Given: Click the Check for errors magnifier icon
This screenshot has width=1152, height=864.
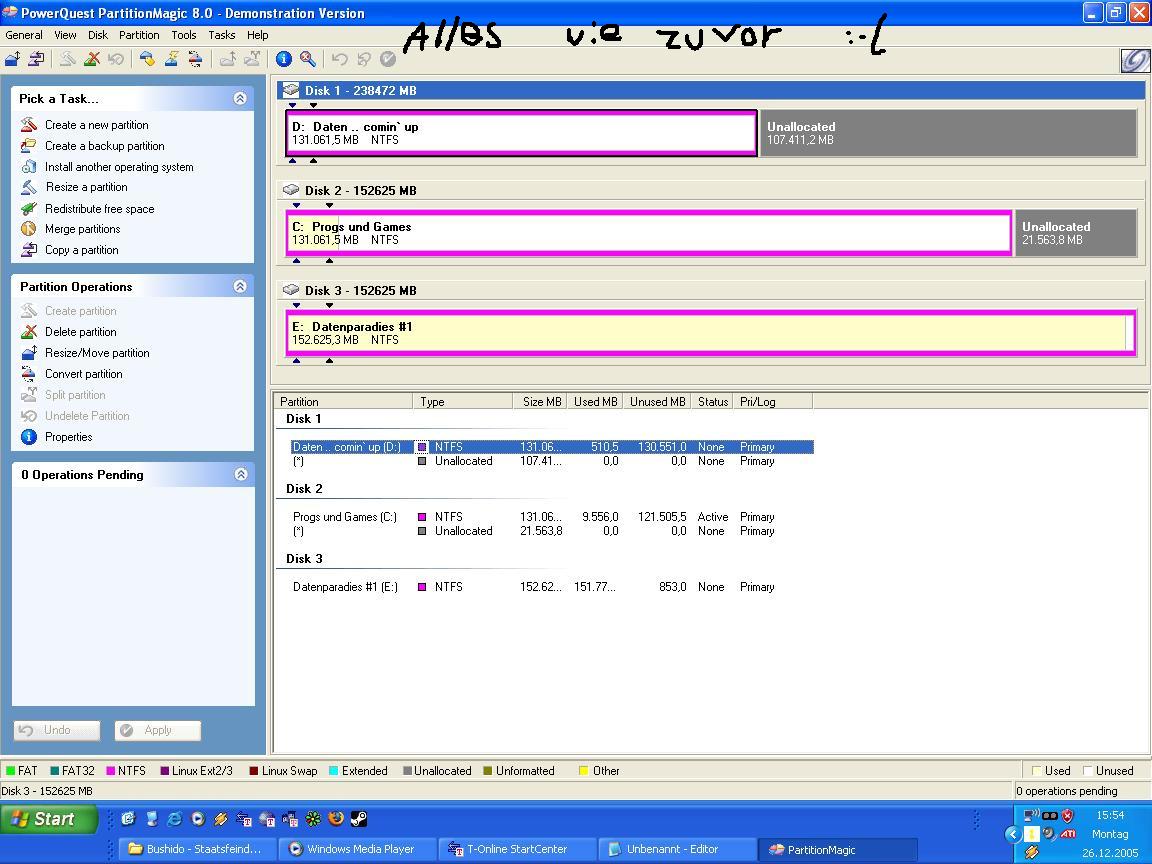Looking at the screenshot, I should 308,59.
